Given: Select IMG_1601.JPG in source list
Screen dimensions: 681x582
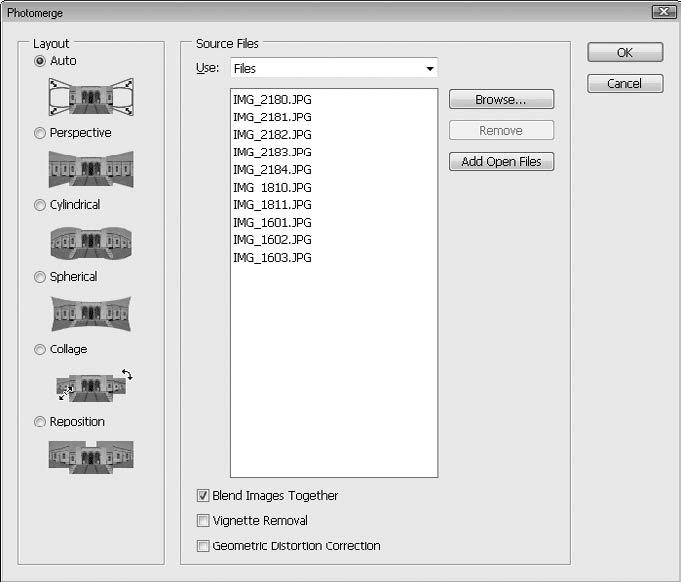Looking at the screenshot, I should coord(272,222).
